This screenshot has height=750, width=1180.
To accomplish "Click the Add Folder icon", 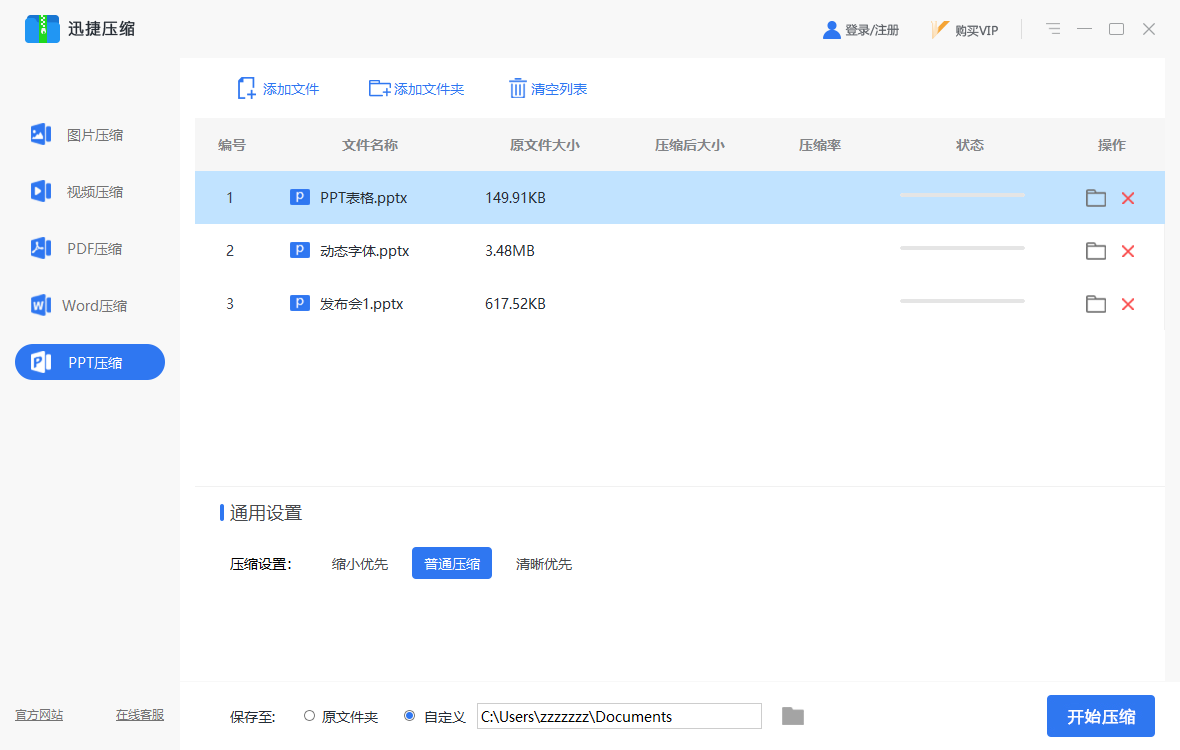I will point(379,89).
